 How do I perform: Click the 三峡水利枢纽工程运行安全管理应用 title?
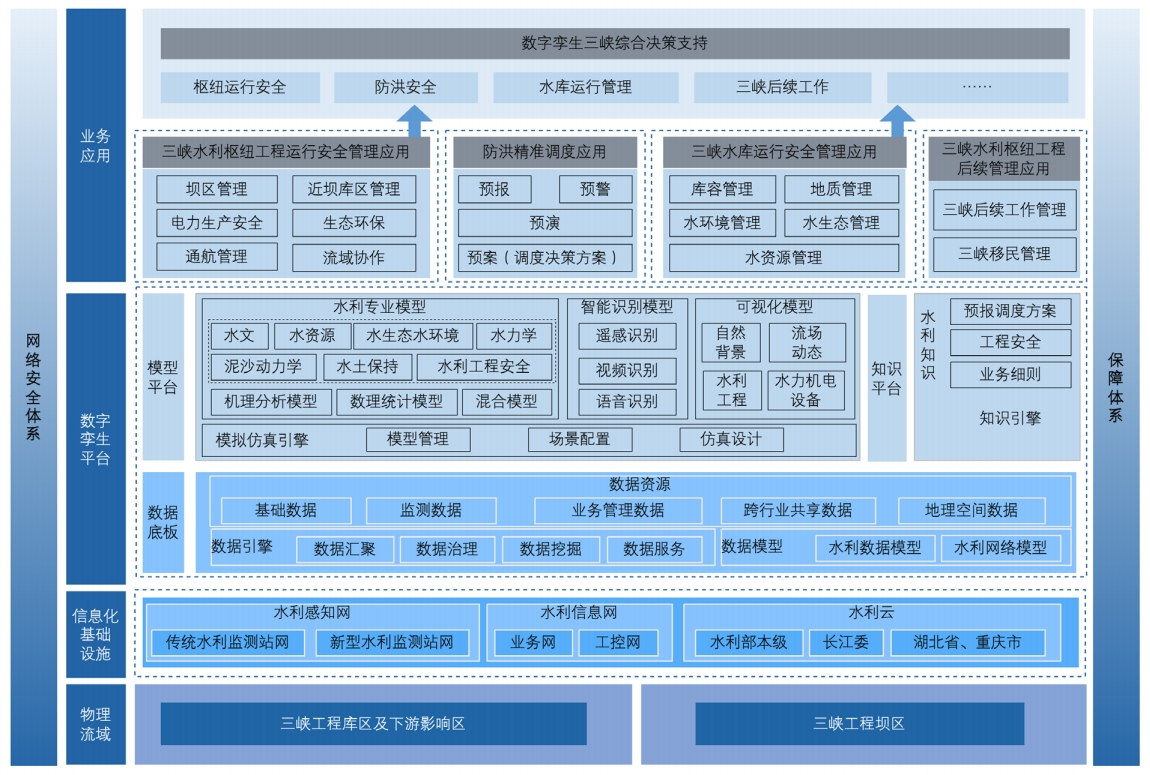[x=286, y=152]
